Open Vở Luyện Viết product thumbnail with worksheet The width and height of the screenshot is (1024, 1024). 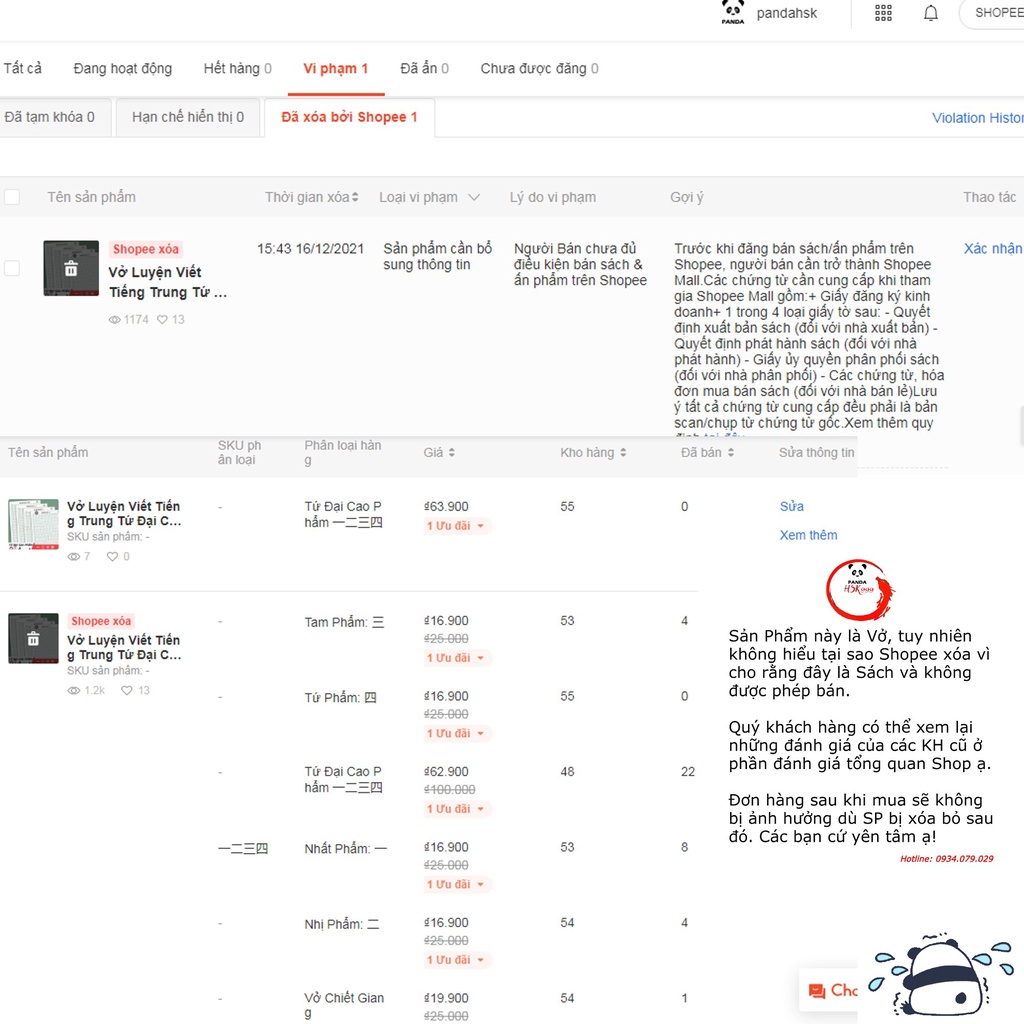point(33,524)
